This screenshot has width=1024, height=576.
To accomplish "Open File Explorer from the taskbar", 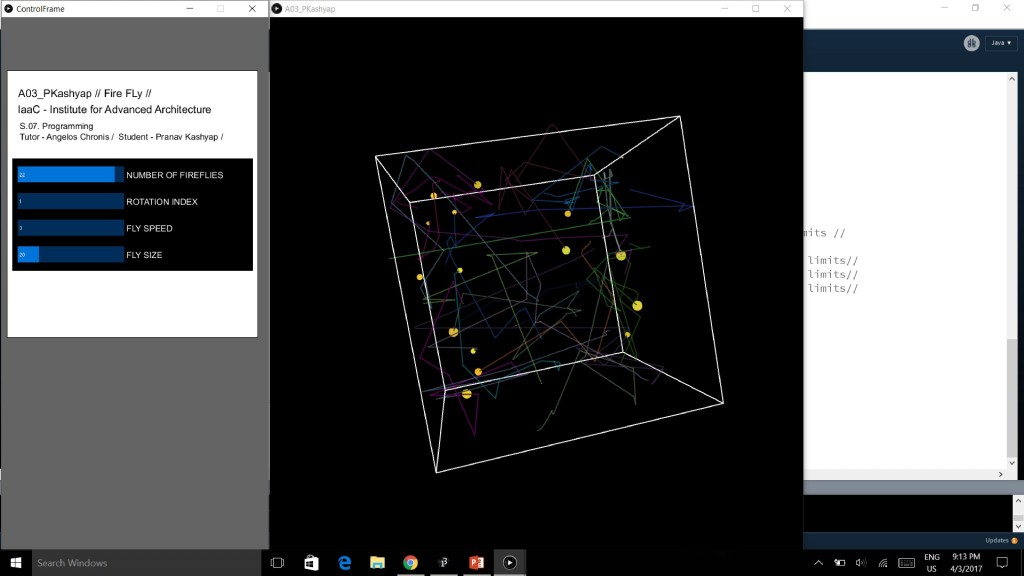I will pos(377,563).
